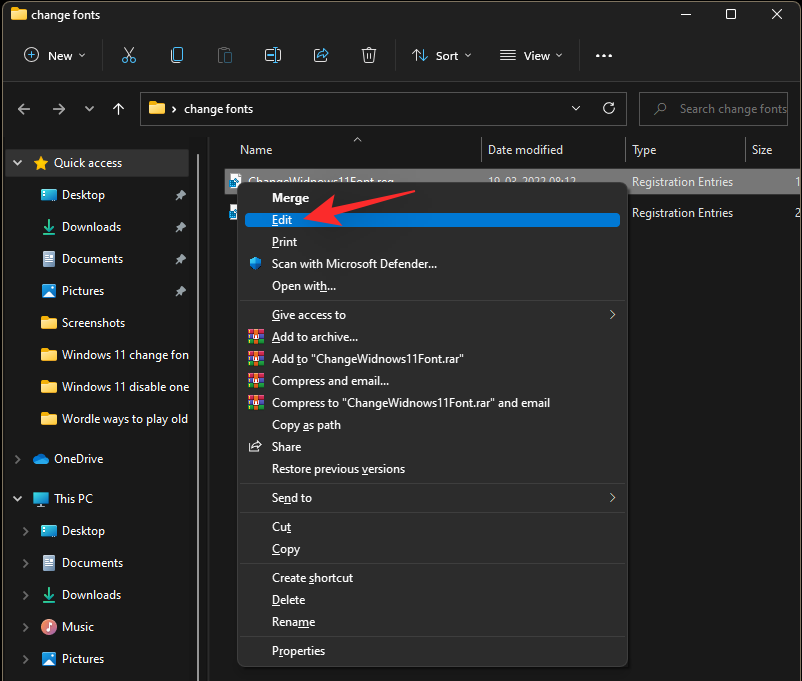Screen dimensions: 802x681
Task: Click the pin icon beside Desktop
Action: (181, 195)
